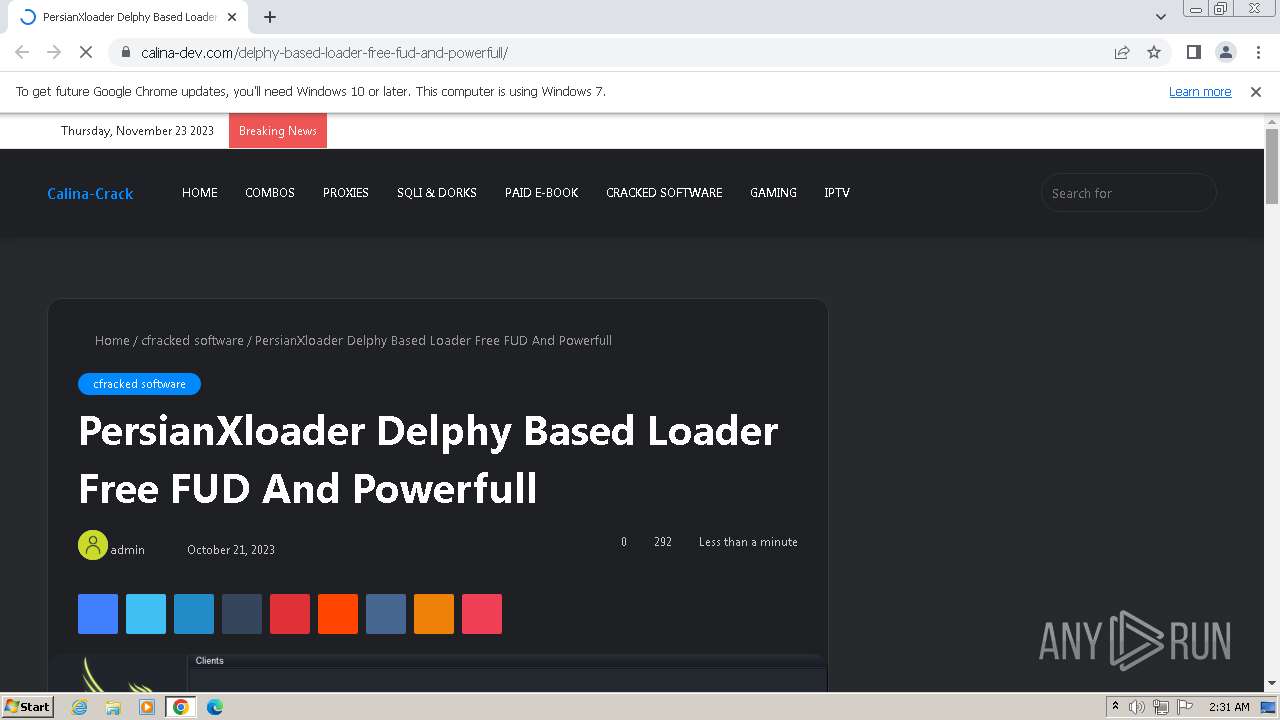
Task: Open the site info padlock icon
Action: [x=125, y=52]
